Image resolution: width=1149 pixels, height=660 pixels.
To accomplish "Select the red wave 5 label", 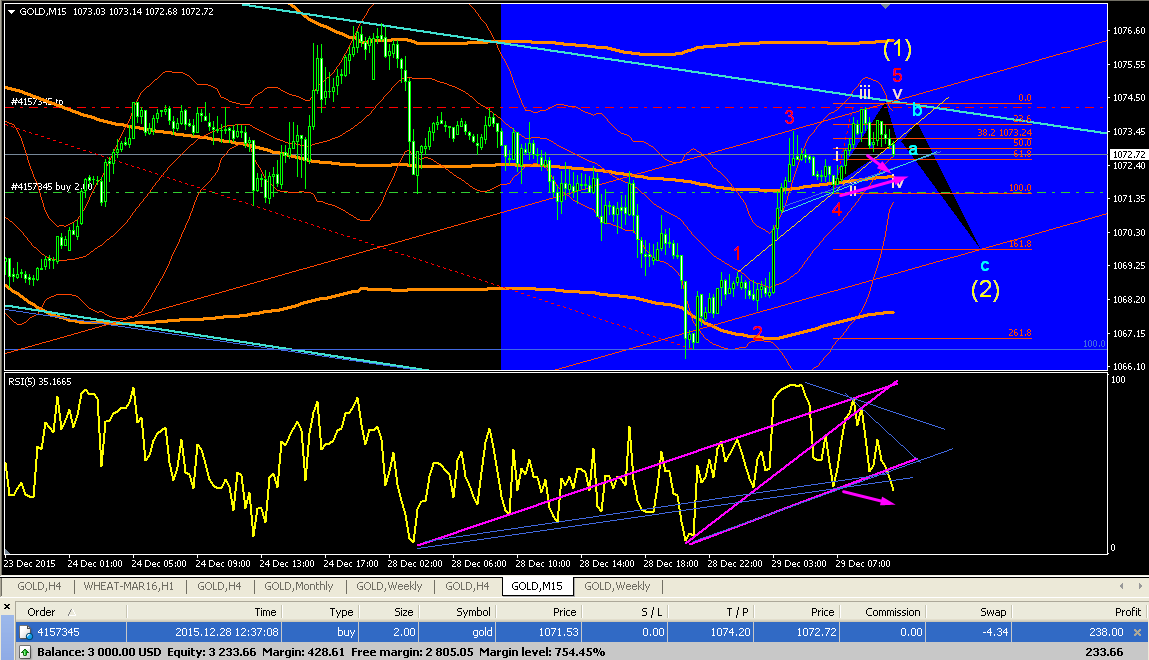I will click(x=897, y=75).
